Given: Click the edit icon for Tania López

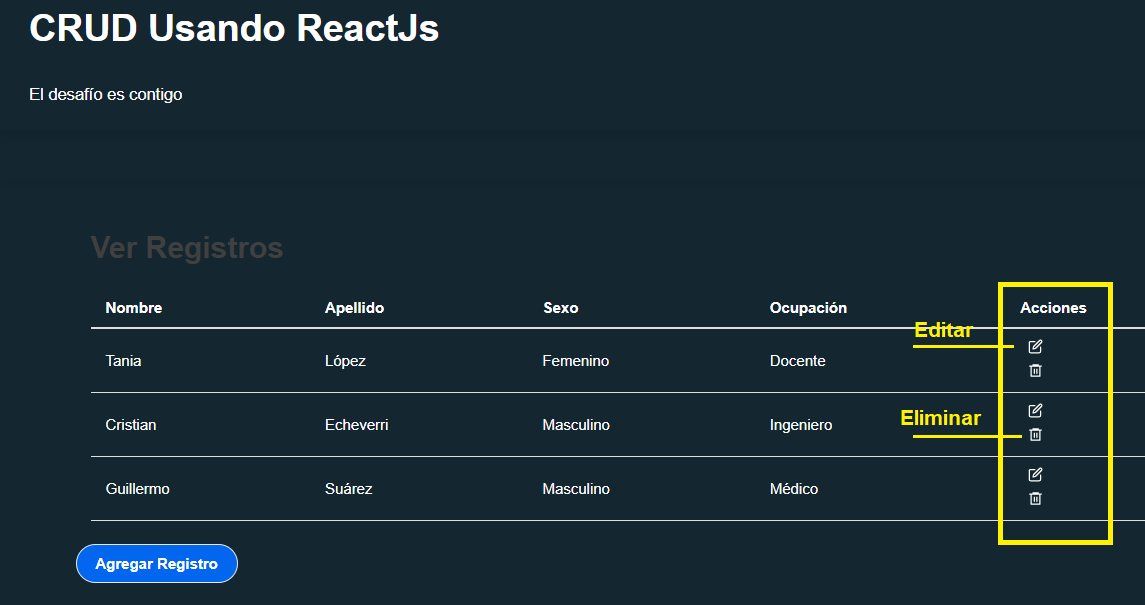Looking at the screenshot, I should tap(1035, 347).
